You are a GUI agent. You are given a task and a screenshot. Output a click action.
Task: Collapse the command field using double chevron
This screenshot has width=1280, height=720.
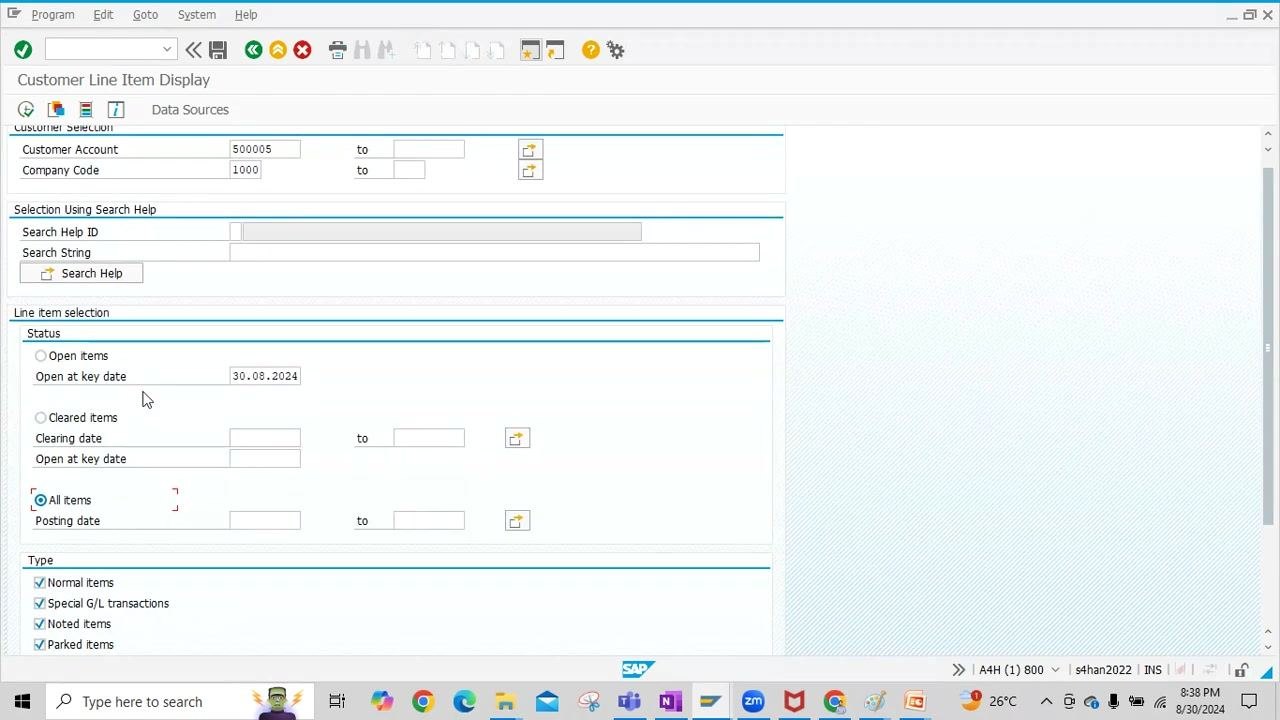(193, 50)
